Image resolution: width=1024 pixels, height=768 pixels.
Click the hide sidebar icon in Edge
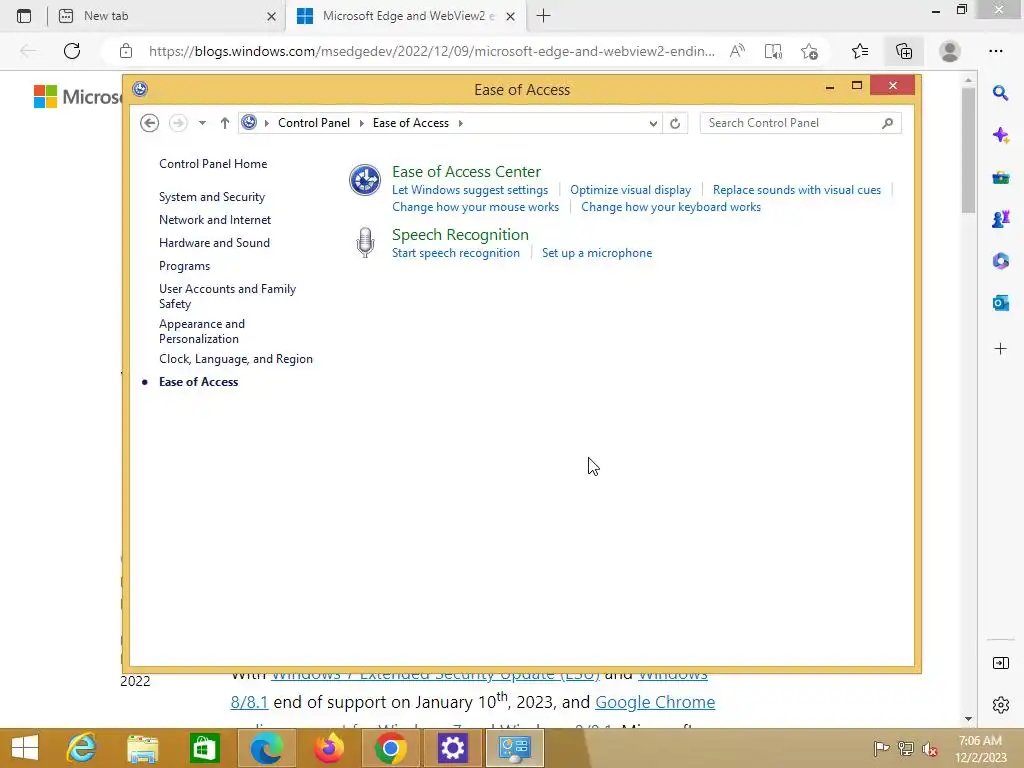(x=1000, y=664)
